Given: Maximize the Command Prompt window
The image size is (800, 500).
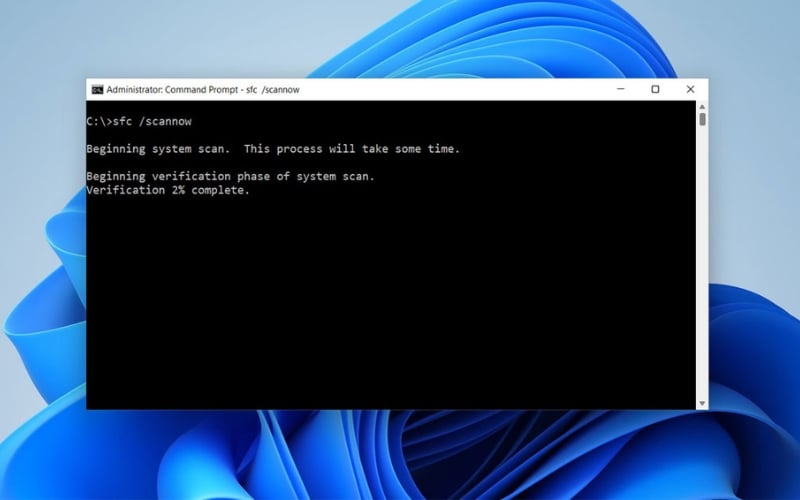Looking at the screenshot, I should (655, 89).
